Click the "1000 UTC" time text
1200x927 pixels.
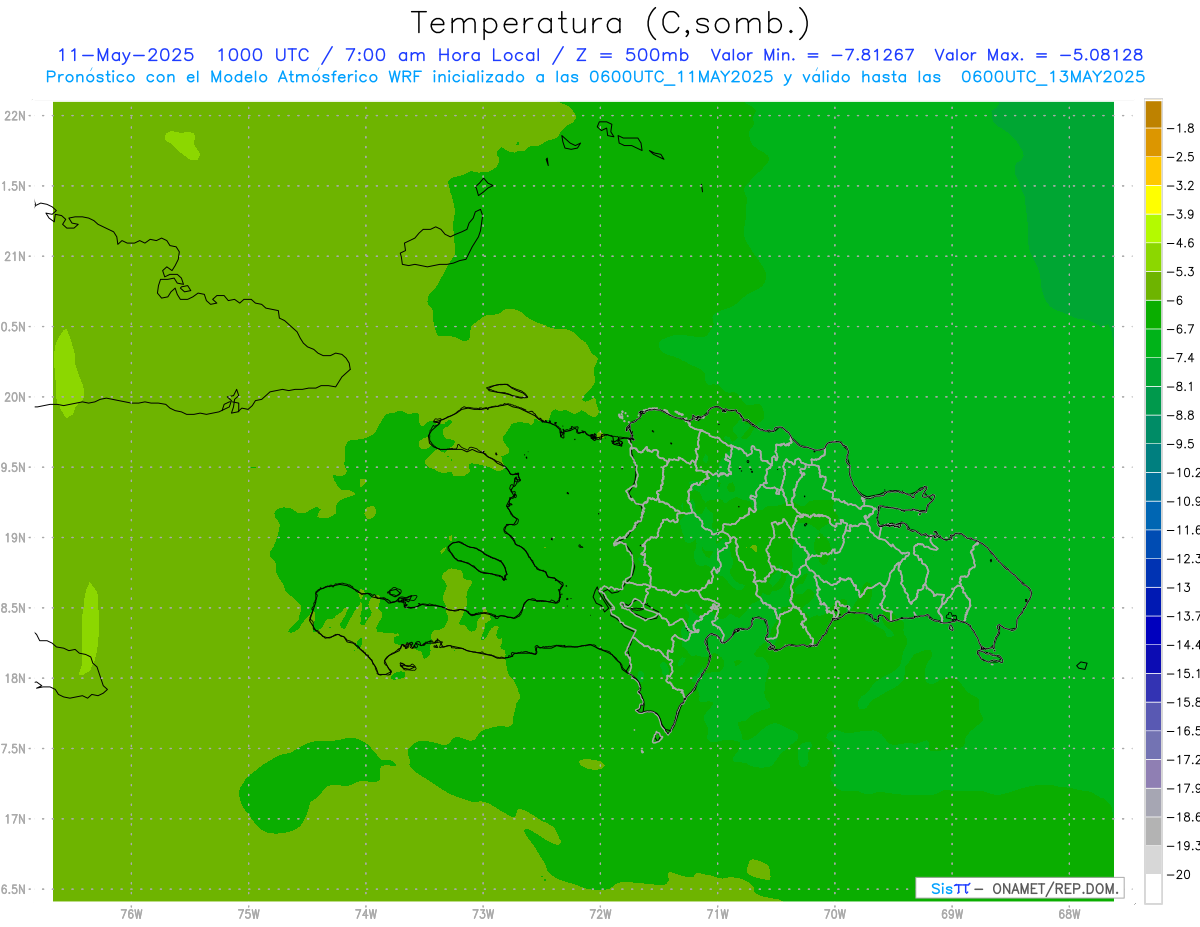coord(264,55)
